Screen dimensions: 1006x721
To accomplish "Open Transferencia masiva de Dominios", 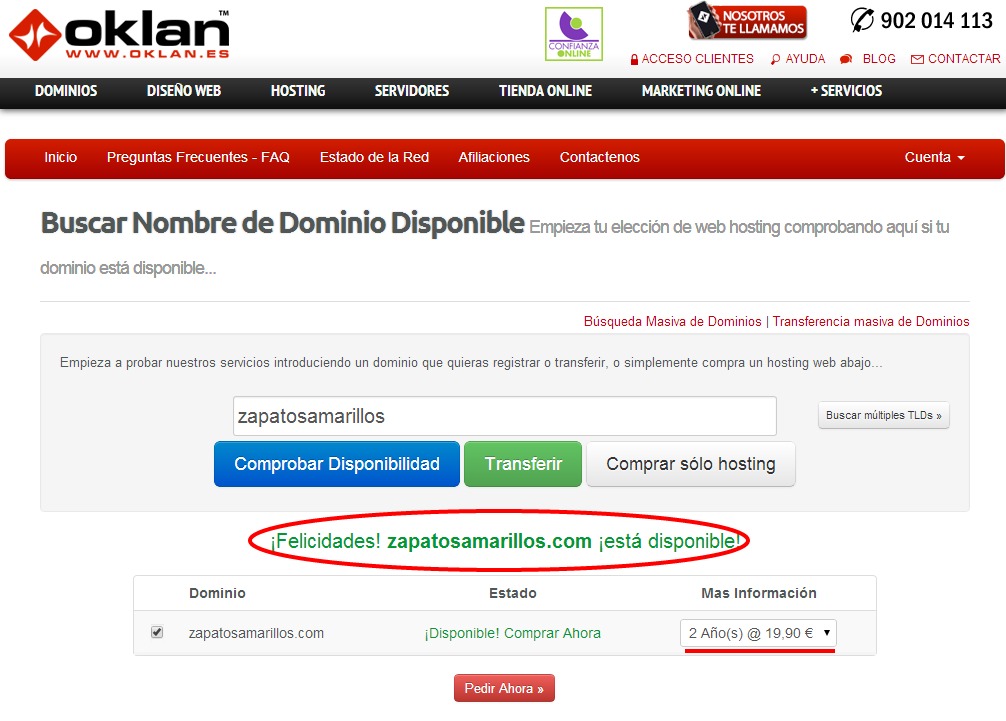I will pos(871,321).
